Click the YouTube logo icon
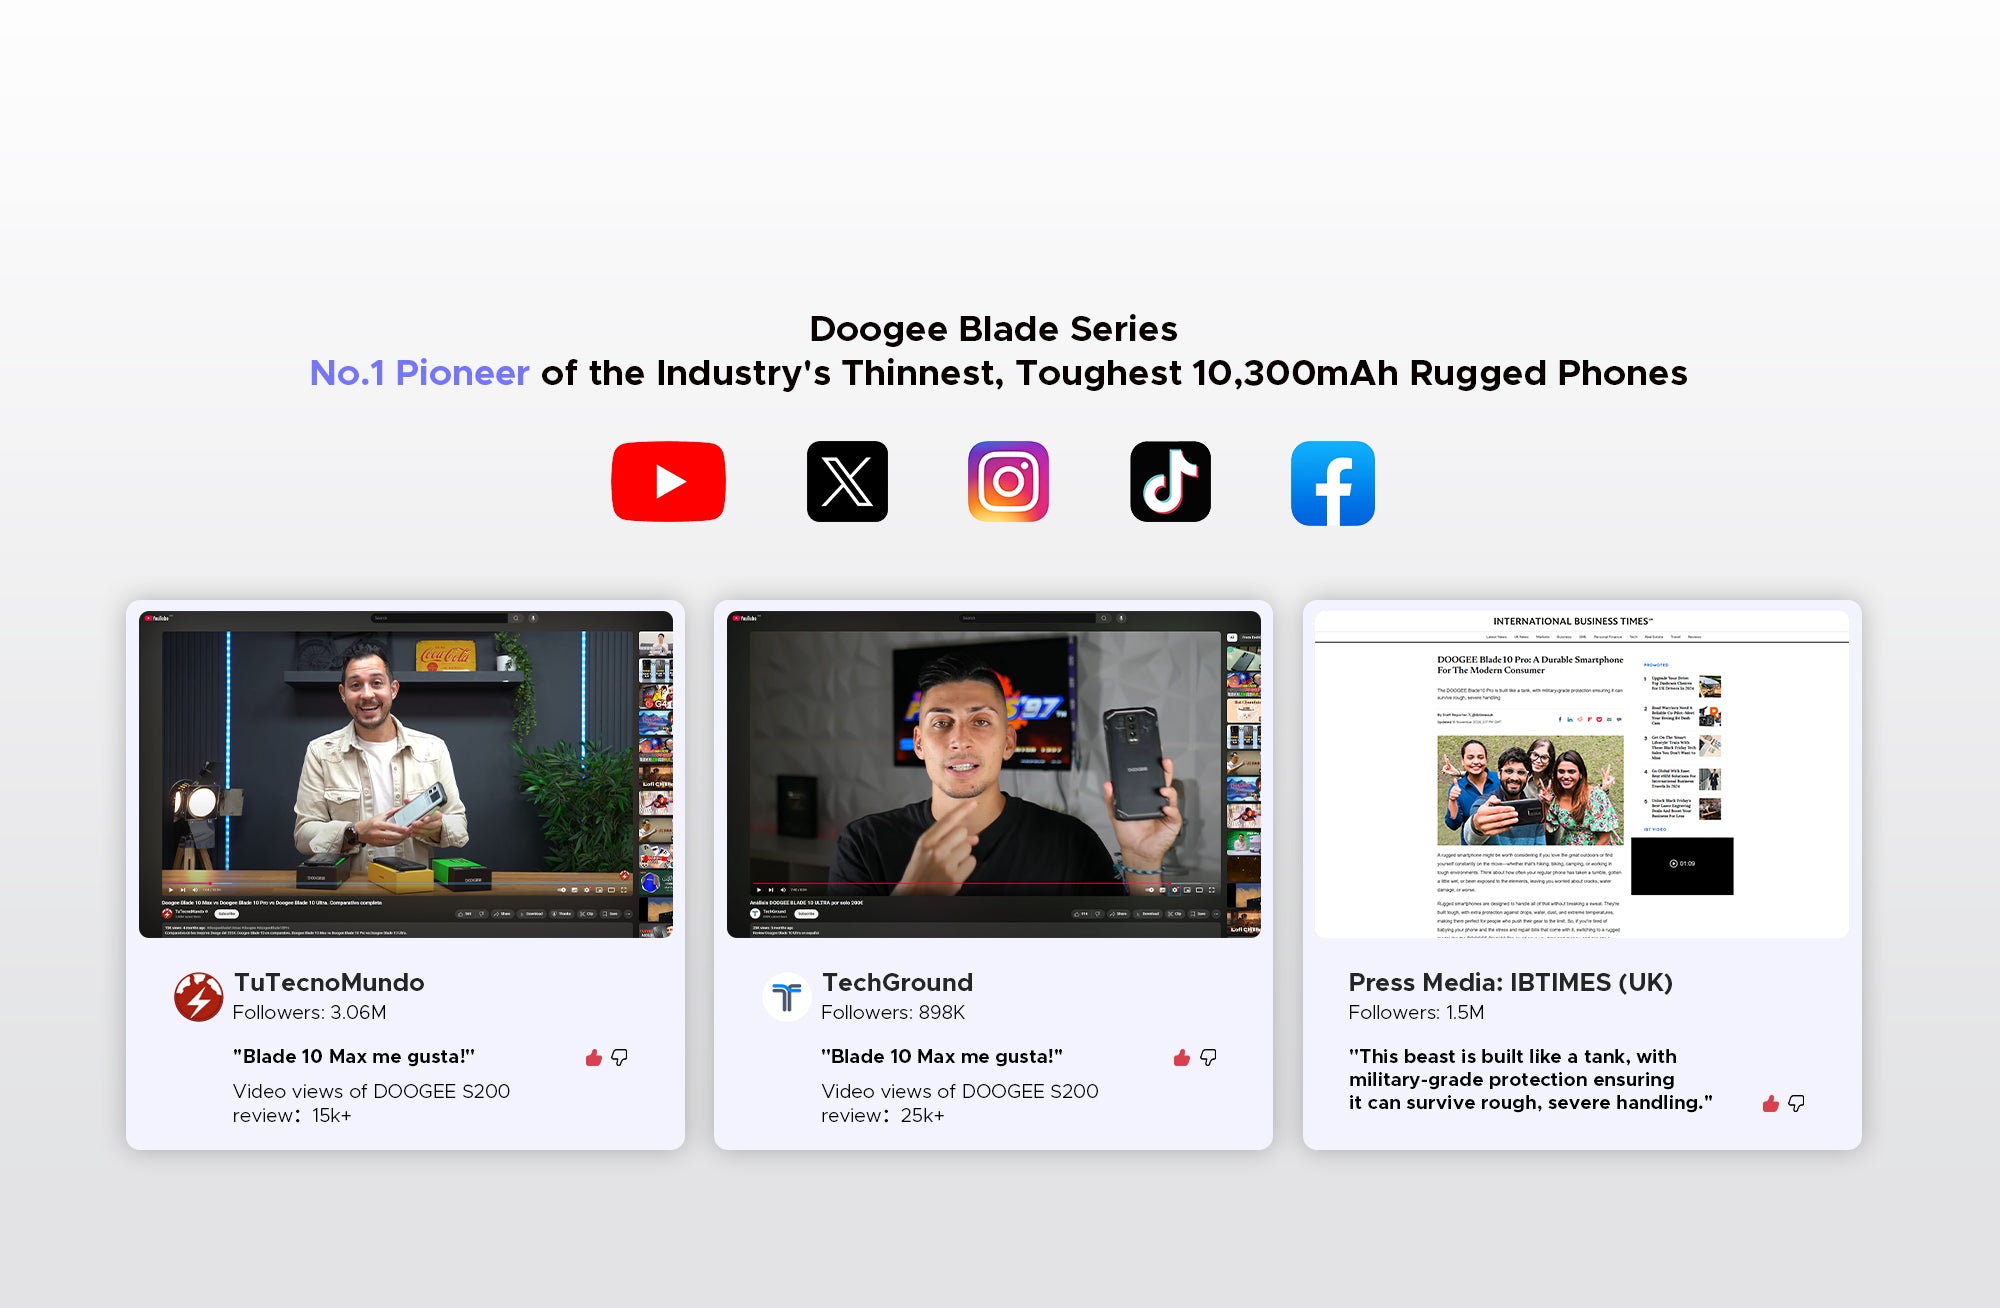 point(668,481)
